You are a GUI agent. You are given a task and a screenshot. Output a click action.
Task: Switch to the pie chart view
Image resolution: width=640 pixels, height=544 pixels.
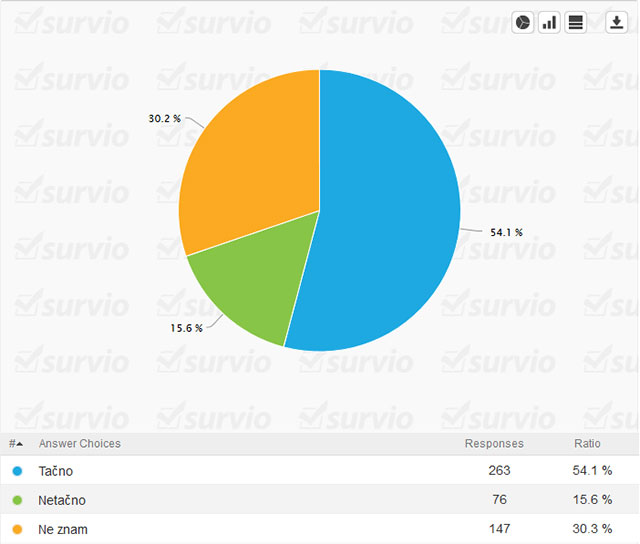coord(523,23)
